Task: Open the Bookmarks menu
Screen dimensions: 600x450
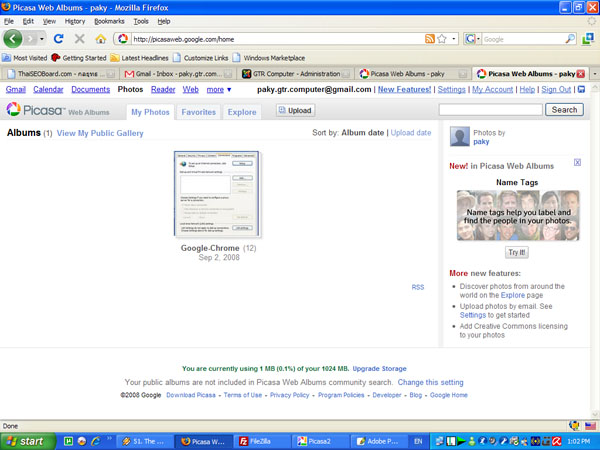Action: 109,21
